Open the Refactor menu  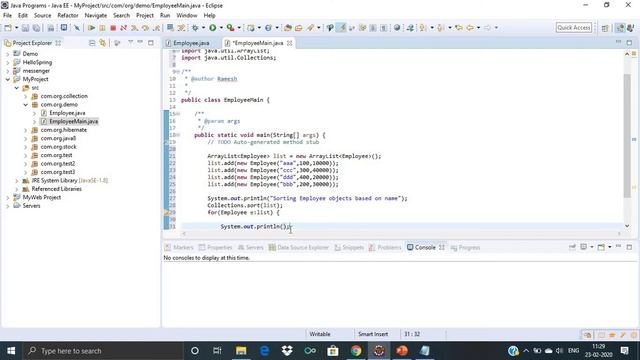[x=68, y=16]
